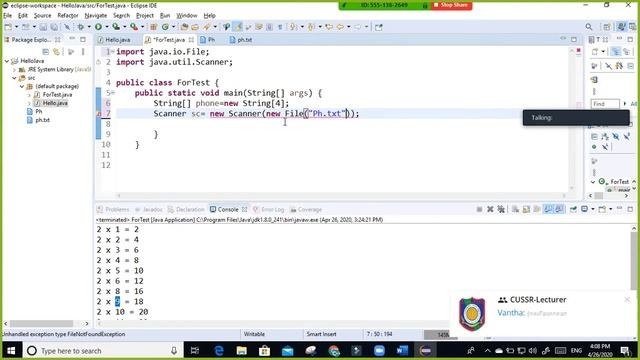Collapse the default package node
Screen dimensions: 640x360
point(22,87)
